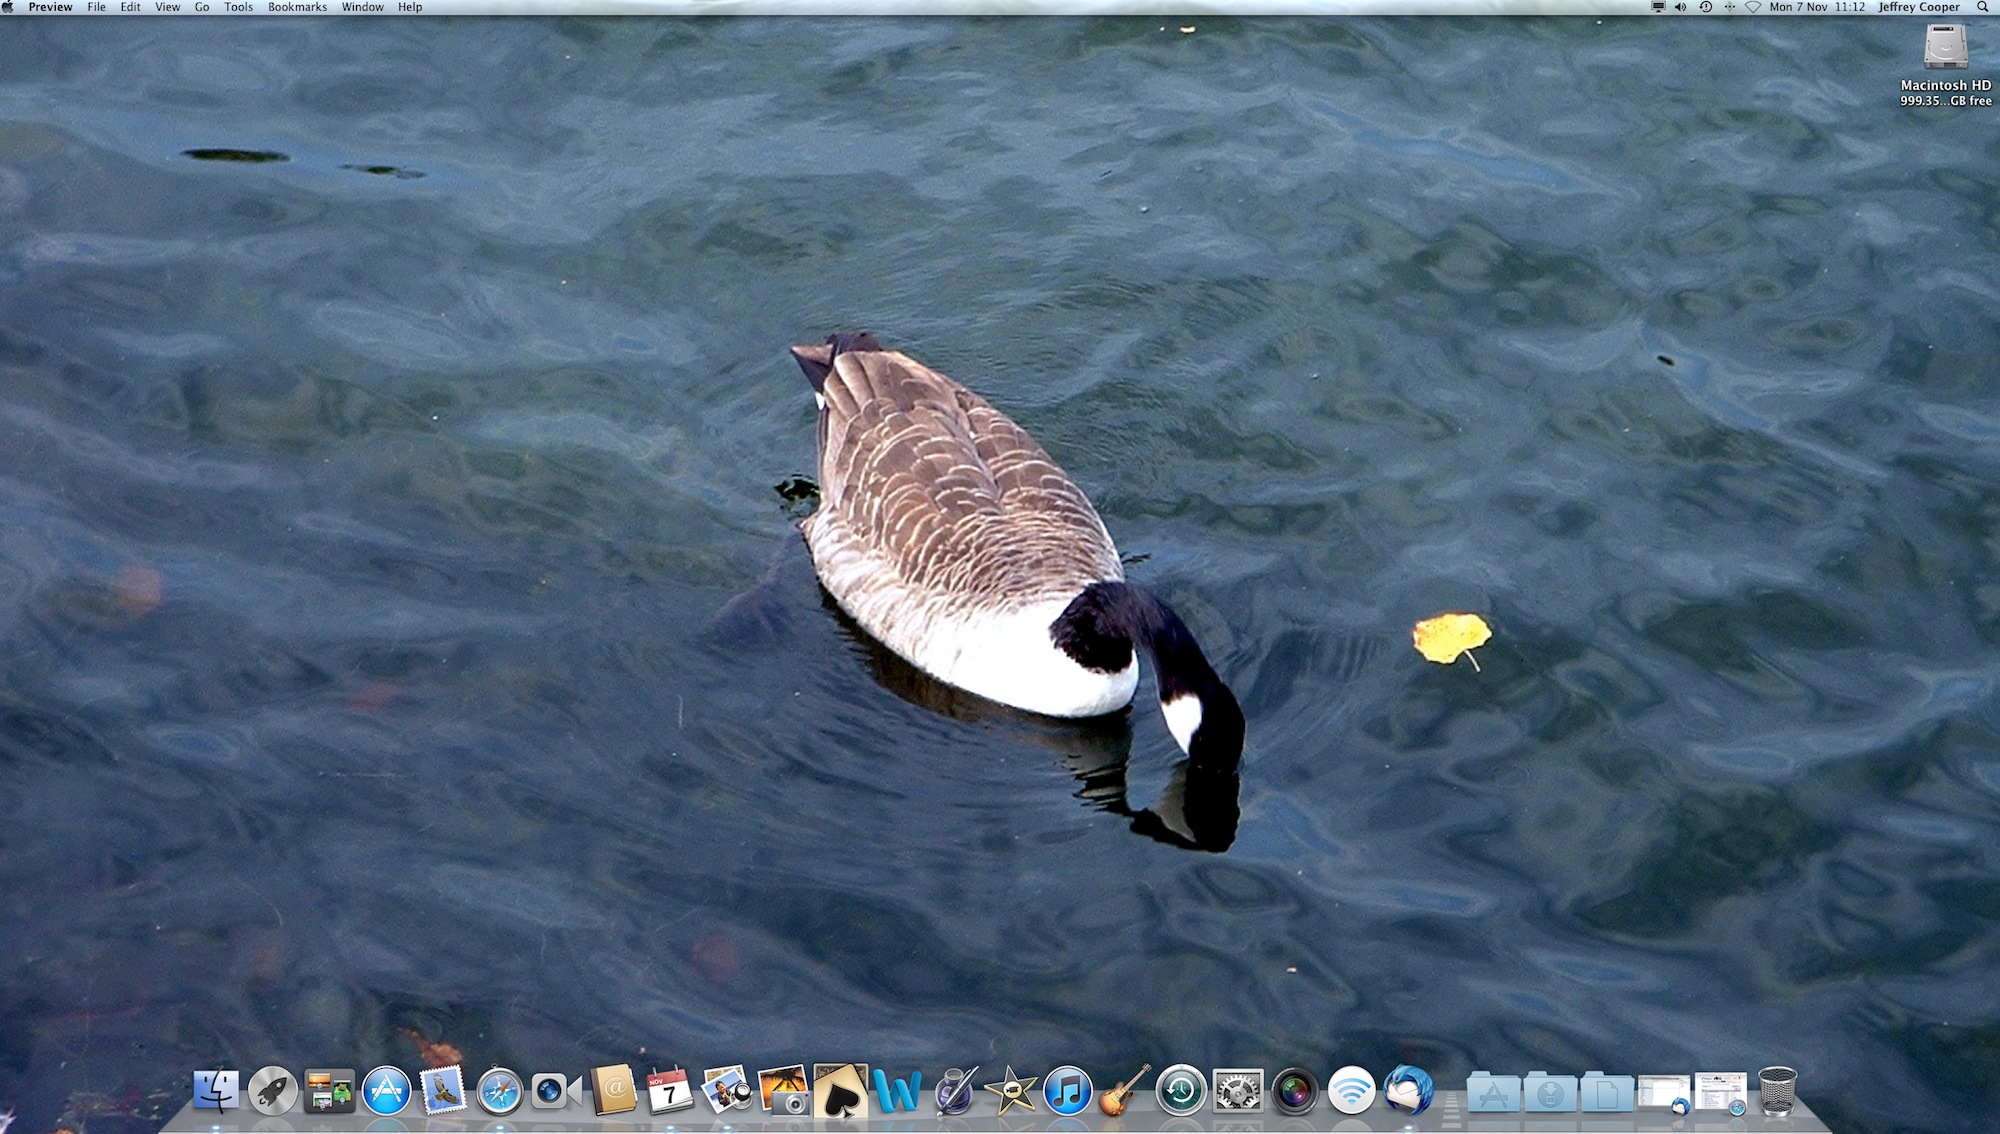Image resolution: width=2000 pixels, height=1134 pixels.
Task: Open Time Machine in Dock
Action: click(1180, 1091)
